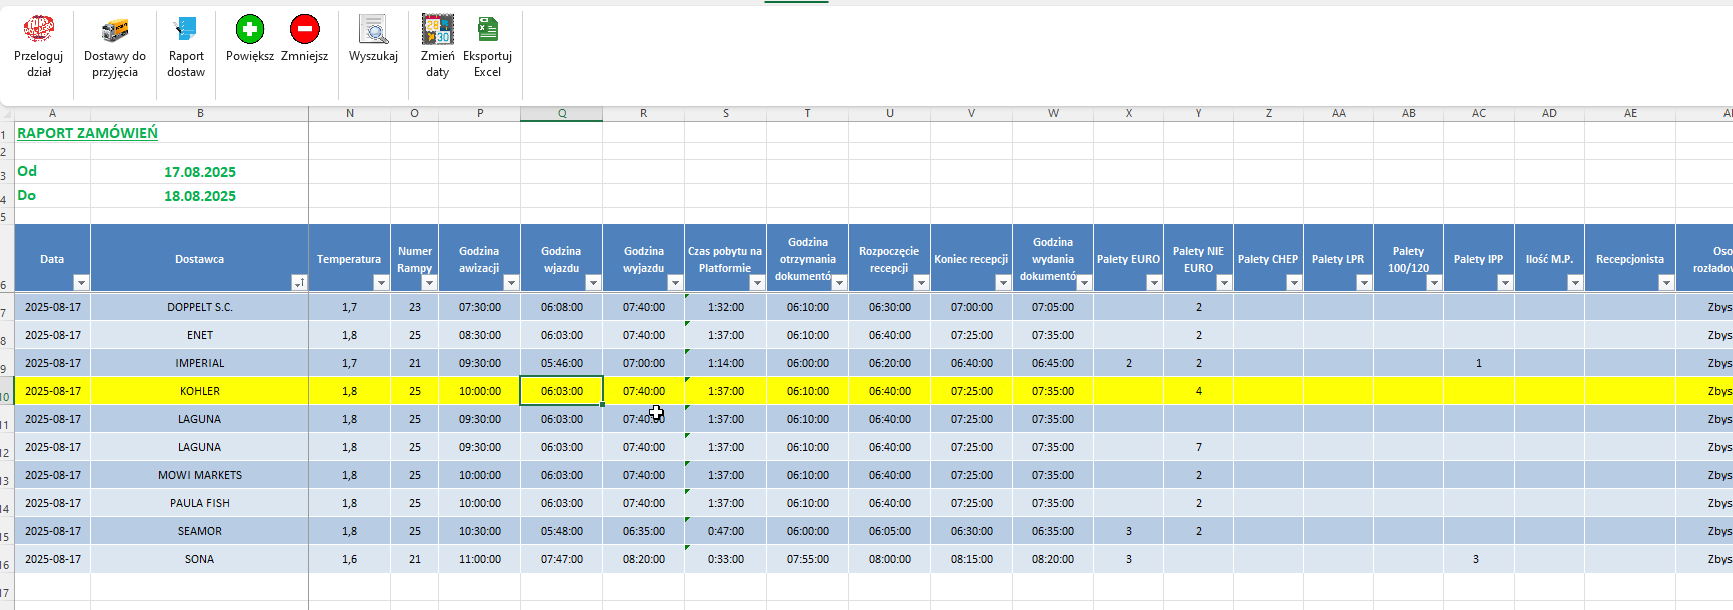Open the Palety IPP filter dropdown
Image resolution: width=1733 pixels, height=610 pixels.
1505,283
